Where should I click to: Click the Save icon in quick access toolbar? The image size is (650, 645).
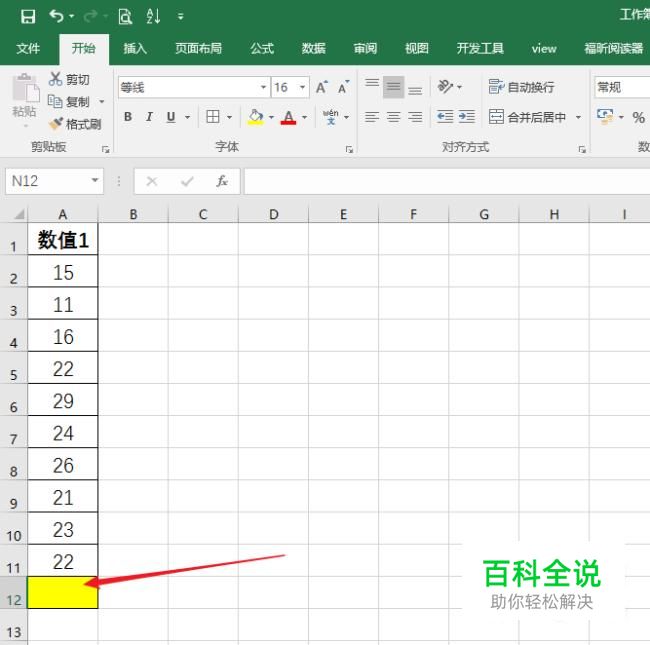(28, 17)
